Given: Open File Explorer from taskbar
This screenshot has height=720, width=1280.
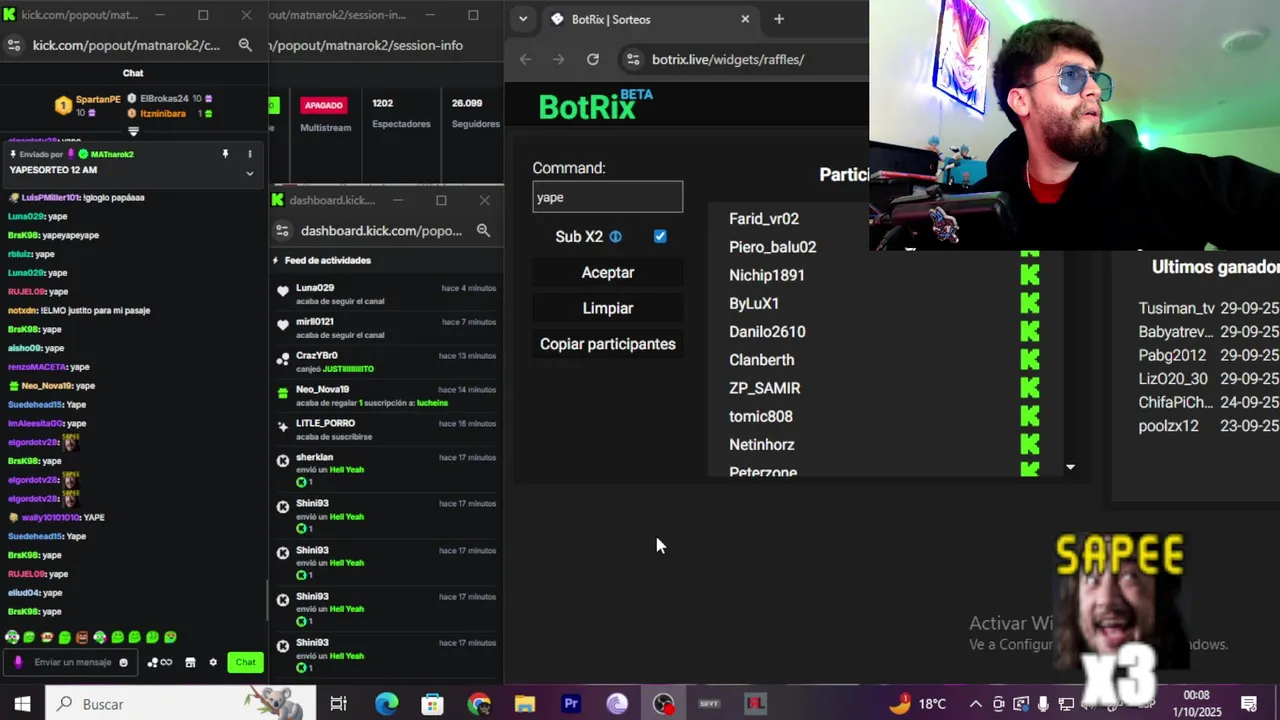Looking at the screenshot, I should point(525,704).
